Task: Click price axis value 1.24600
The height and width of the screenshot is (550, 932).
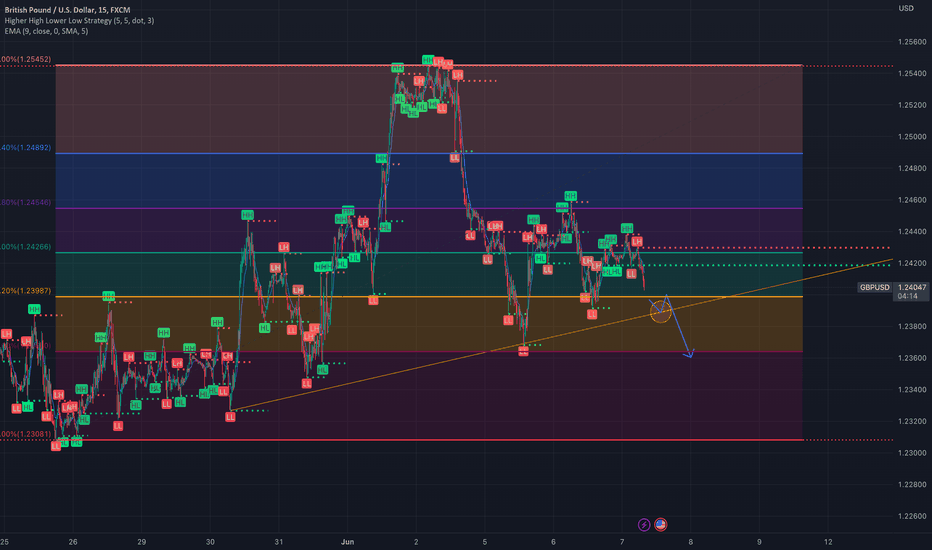Action: (912, 200)
